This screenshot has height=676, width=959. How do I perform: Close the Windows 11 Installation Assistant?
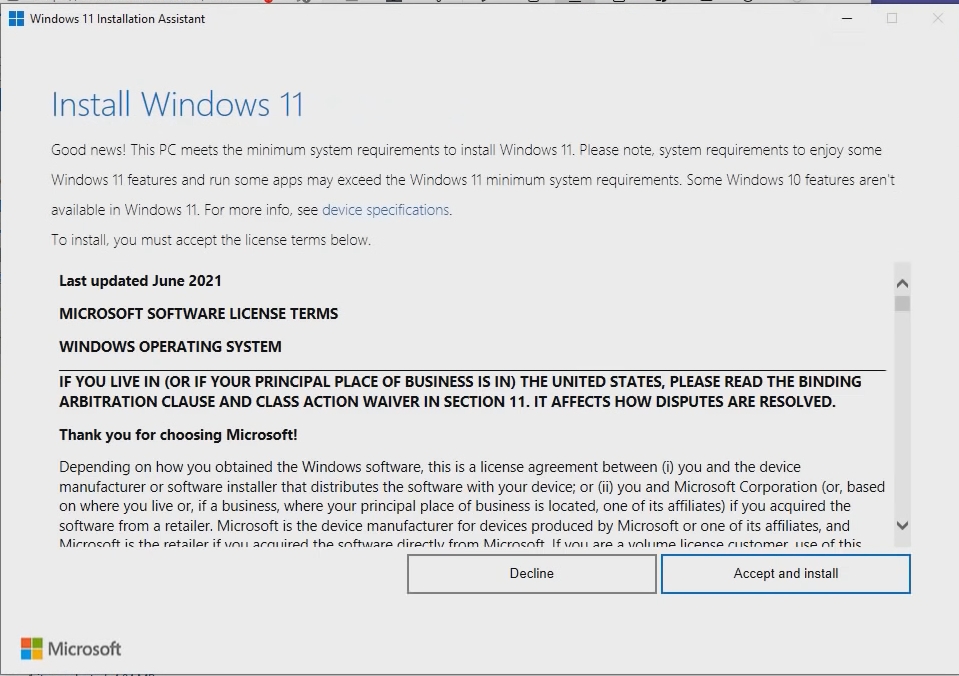click(937, 18)
